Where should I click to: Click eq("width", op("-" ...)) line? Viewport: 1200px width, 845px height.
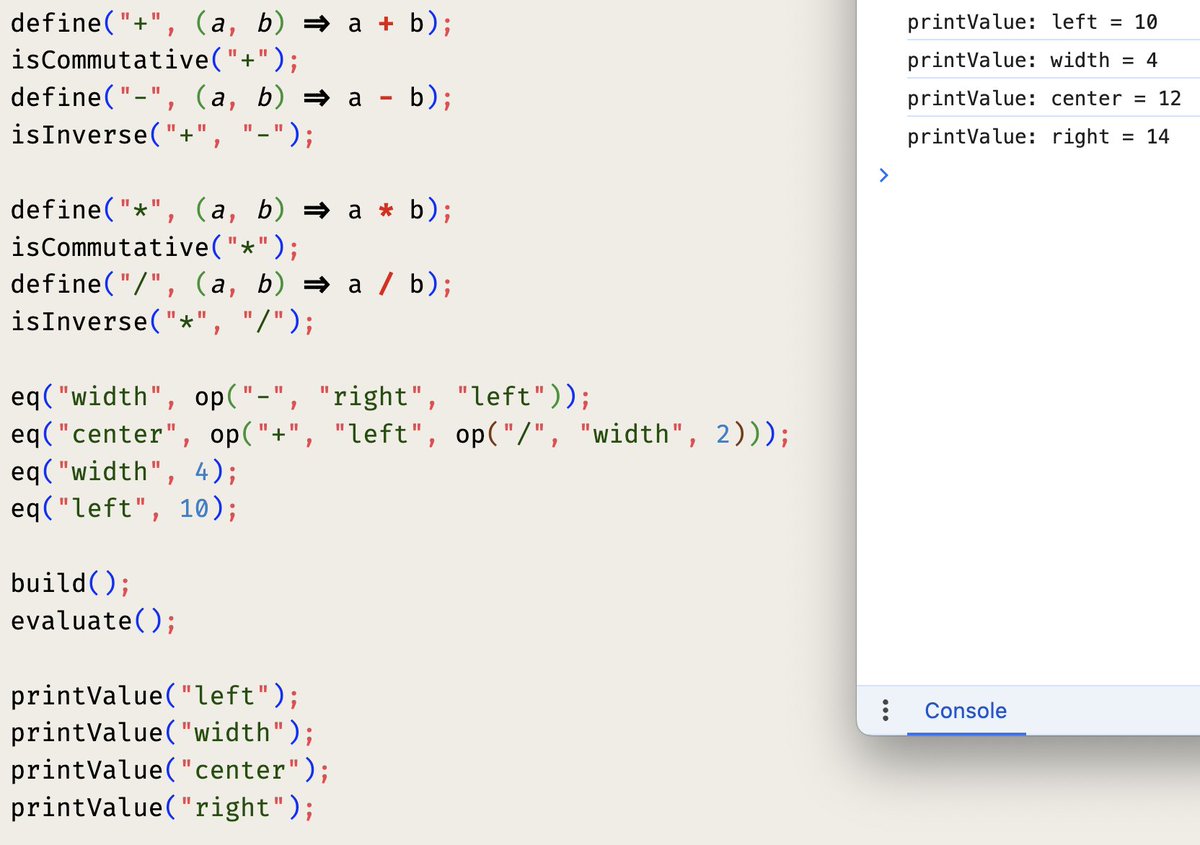tap(301, 397)
